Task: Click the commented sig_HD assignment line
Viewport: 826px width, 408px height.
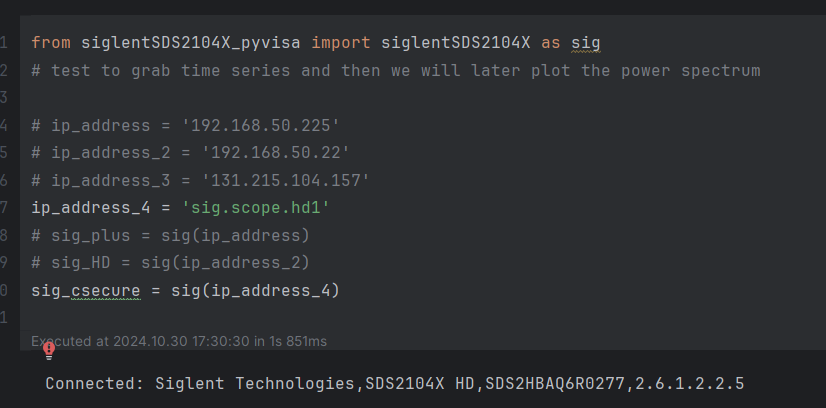Action: point(171,263)
